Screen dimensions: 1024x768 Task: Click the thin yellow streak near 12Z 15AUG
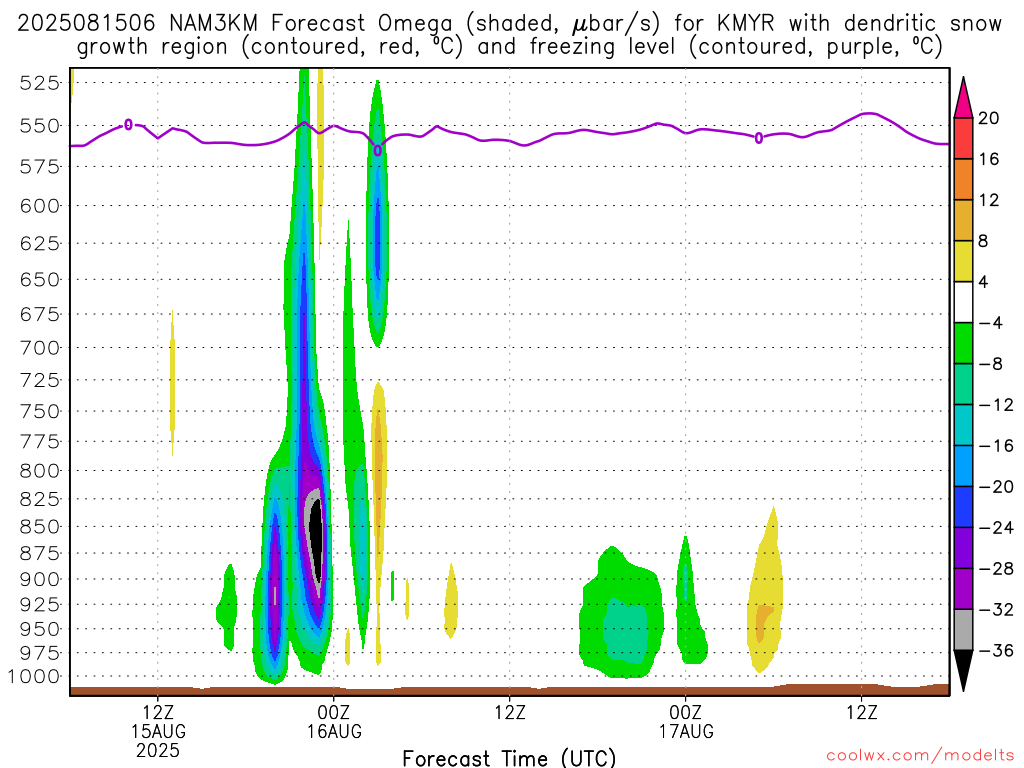coord(172,382)
